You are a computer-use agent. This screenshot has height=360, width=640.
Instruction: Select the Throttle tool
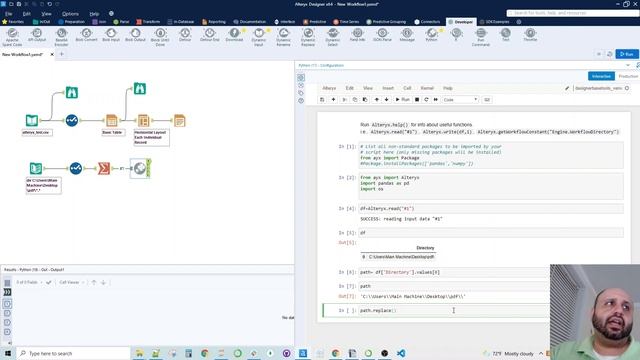click(530, 35)
